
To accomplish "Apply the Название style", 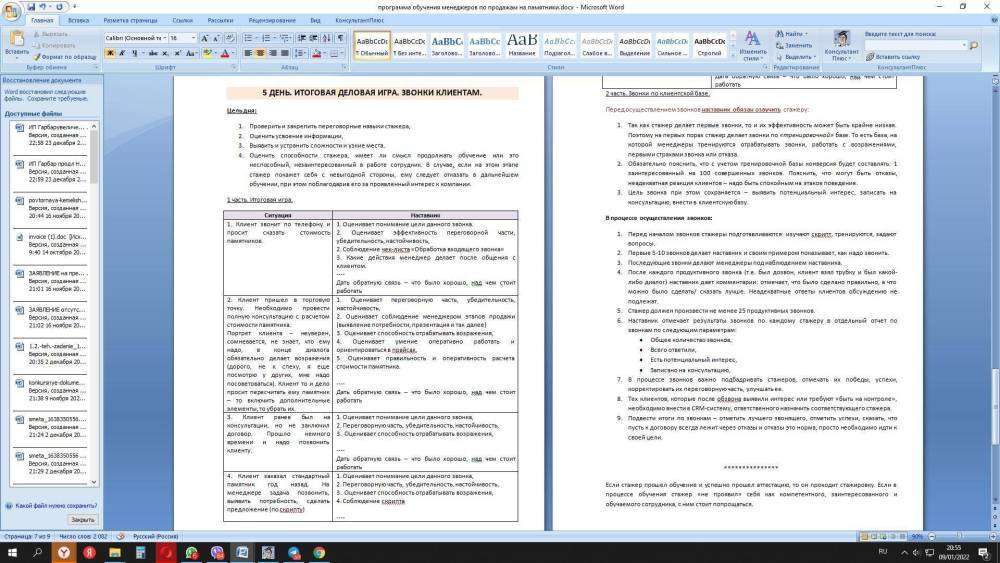I will pos(522,45).
